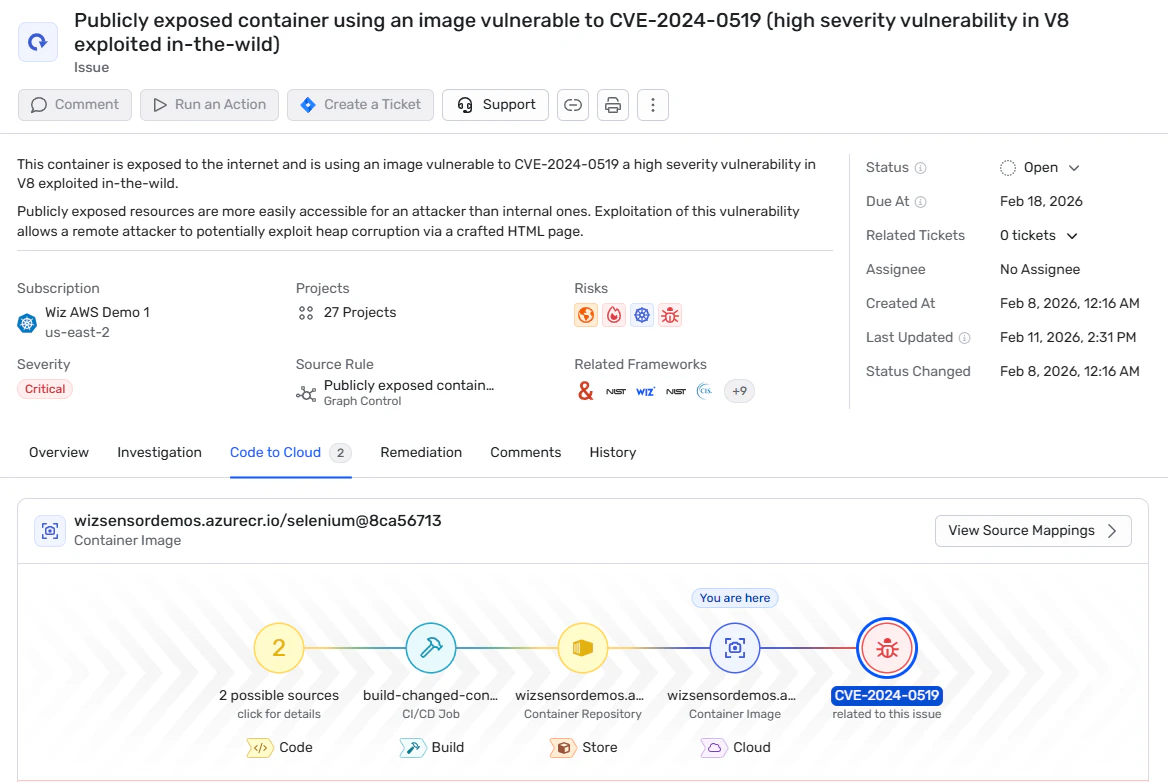Click View Source Mappings
1168x782 pixels.
tap(1033, 531)
